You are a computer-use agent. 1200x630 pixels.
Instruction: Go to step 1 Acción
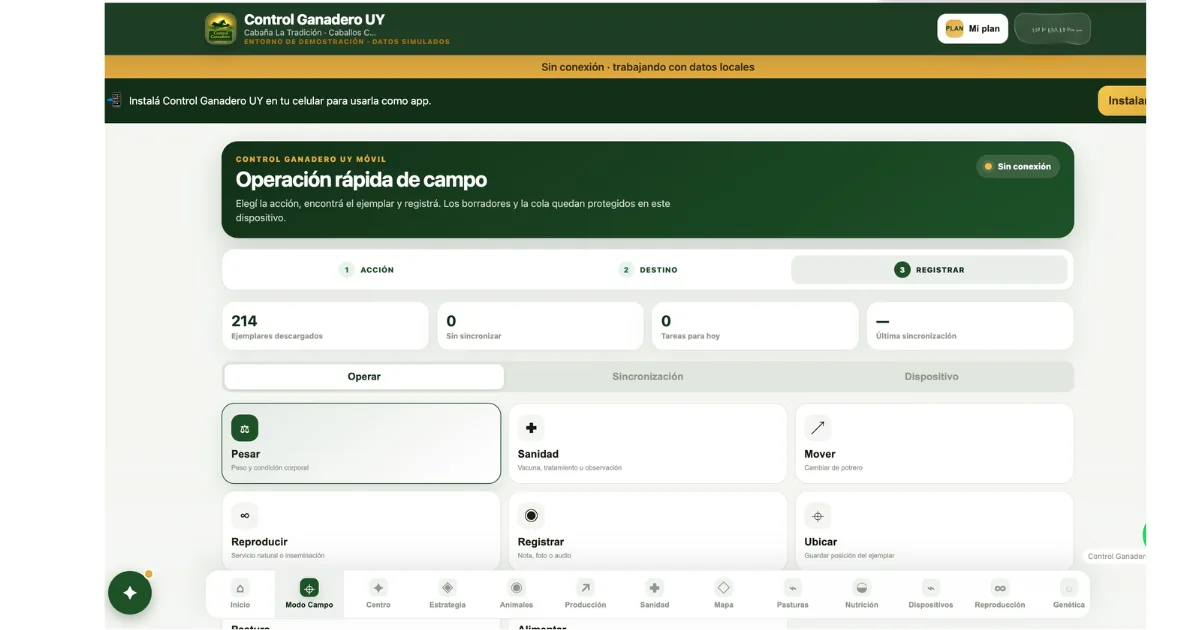click(366, 270)
